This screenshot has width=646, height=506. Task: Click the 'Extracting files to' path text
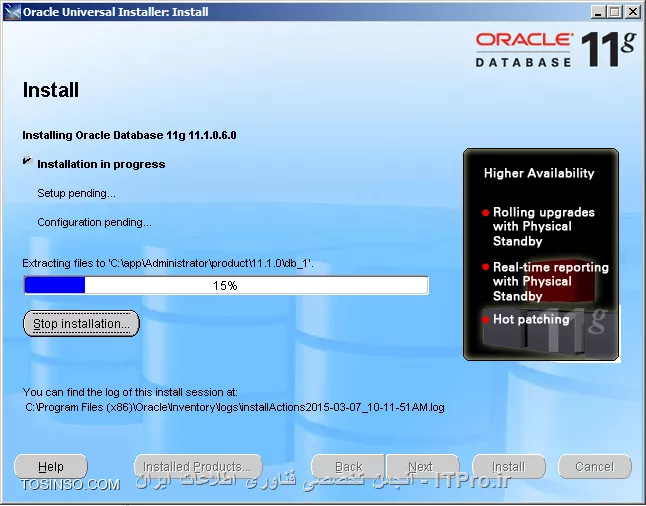coord(168,263)
